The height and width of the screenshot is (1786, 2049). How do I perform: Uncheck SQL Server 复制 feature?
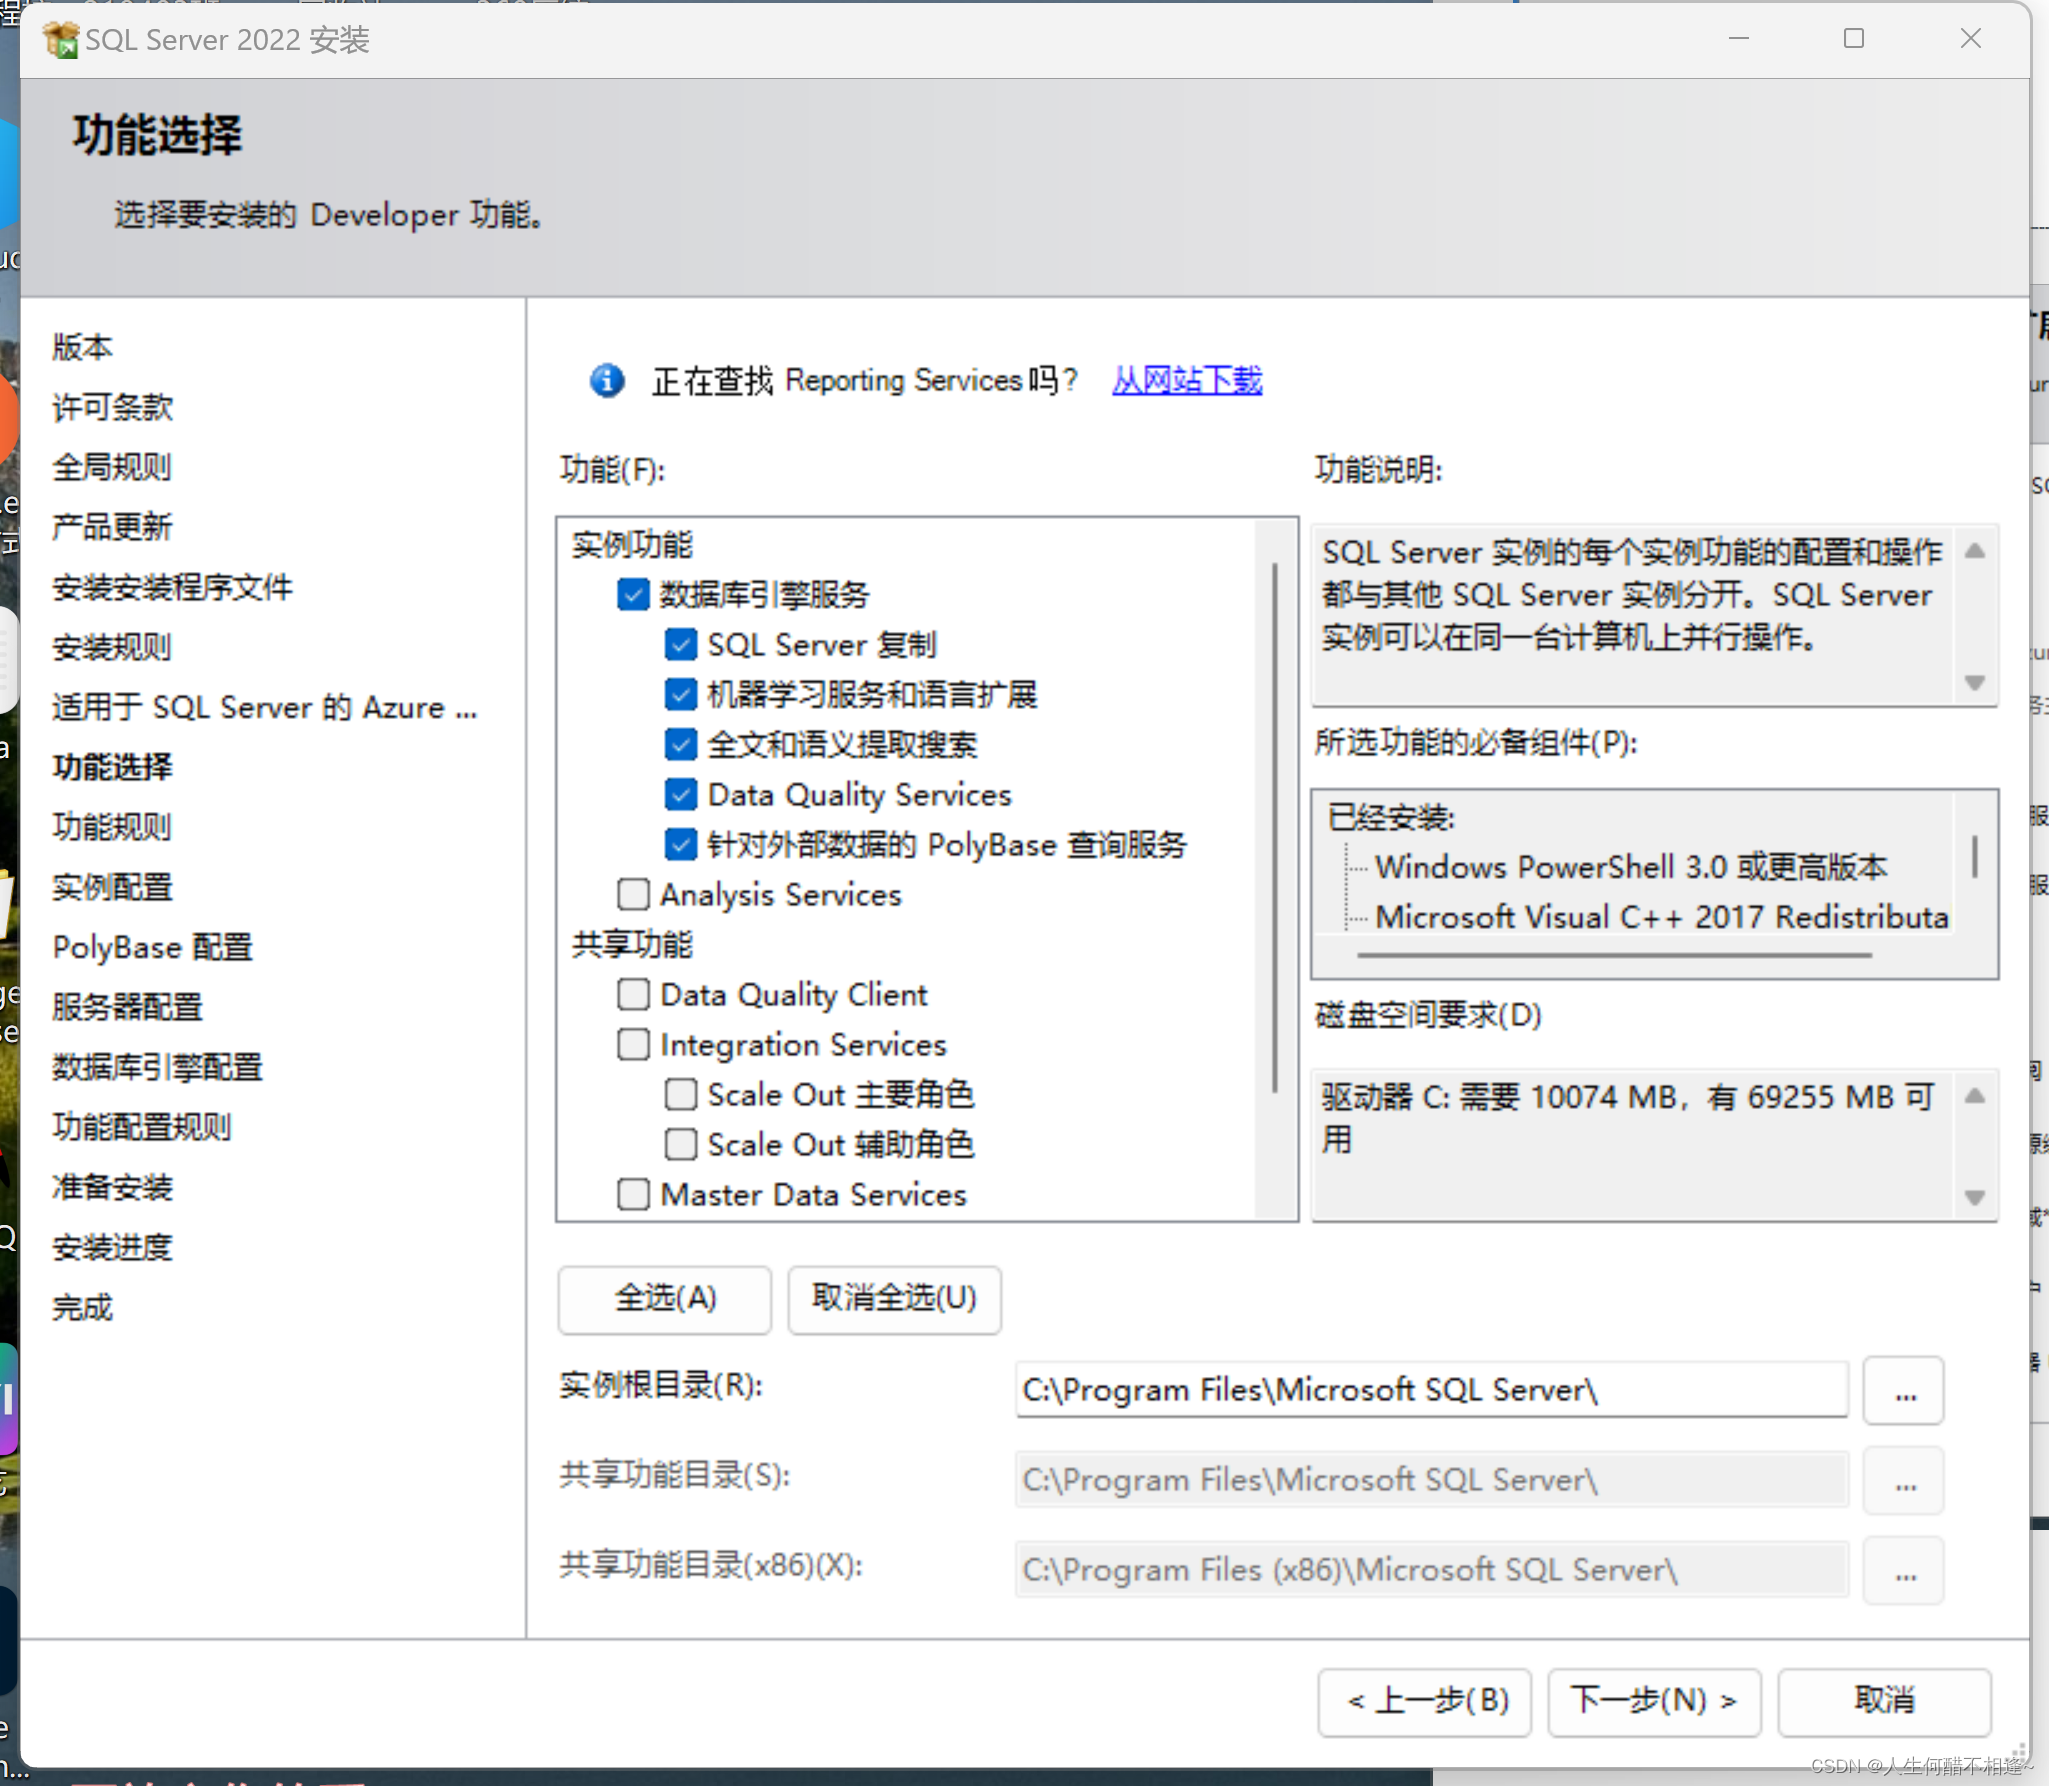tap(680, 644)
